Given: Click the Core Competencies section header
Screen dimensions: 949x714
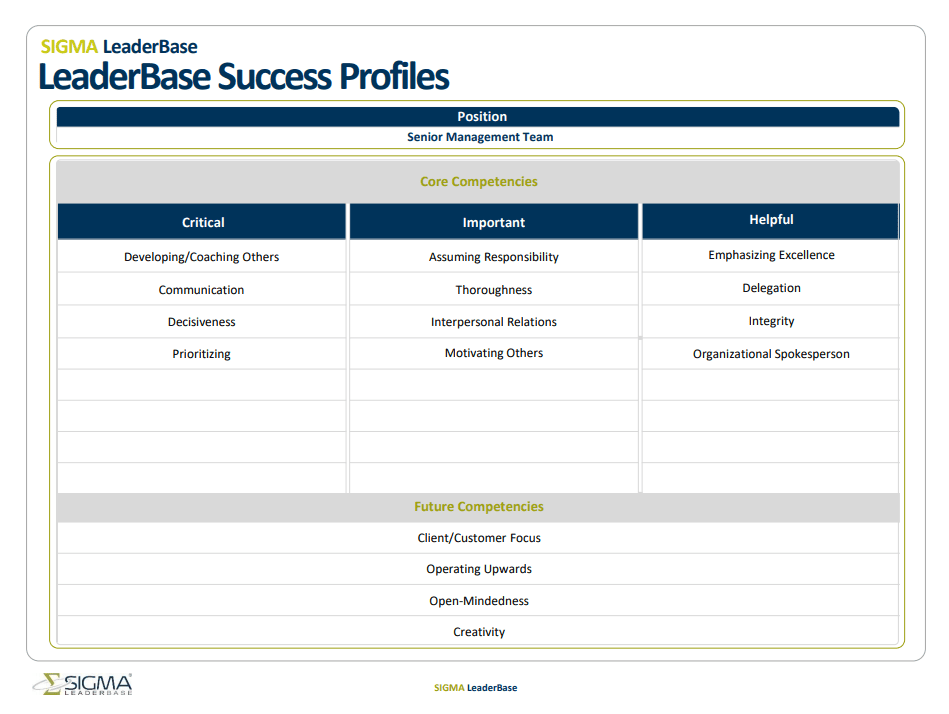Looking at the screenshot, I should pyautogui.click(x=478, y=182).
